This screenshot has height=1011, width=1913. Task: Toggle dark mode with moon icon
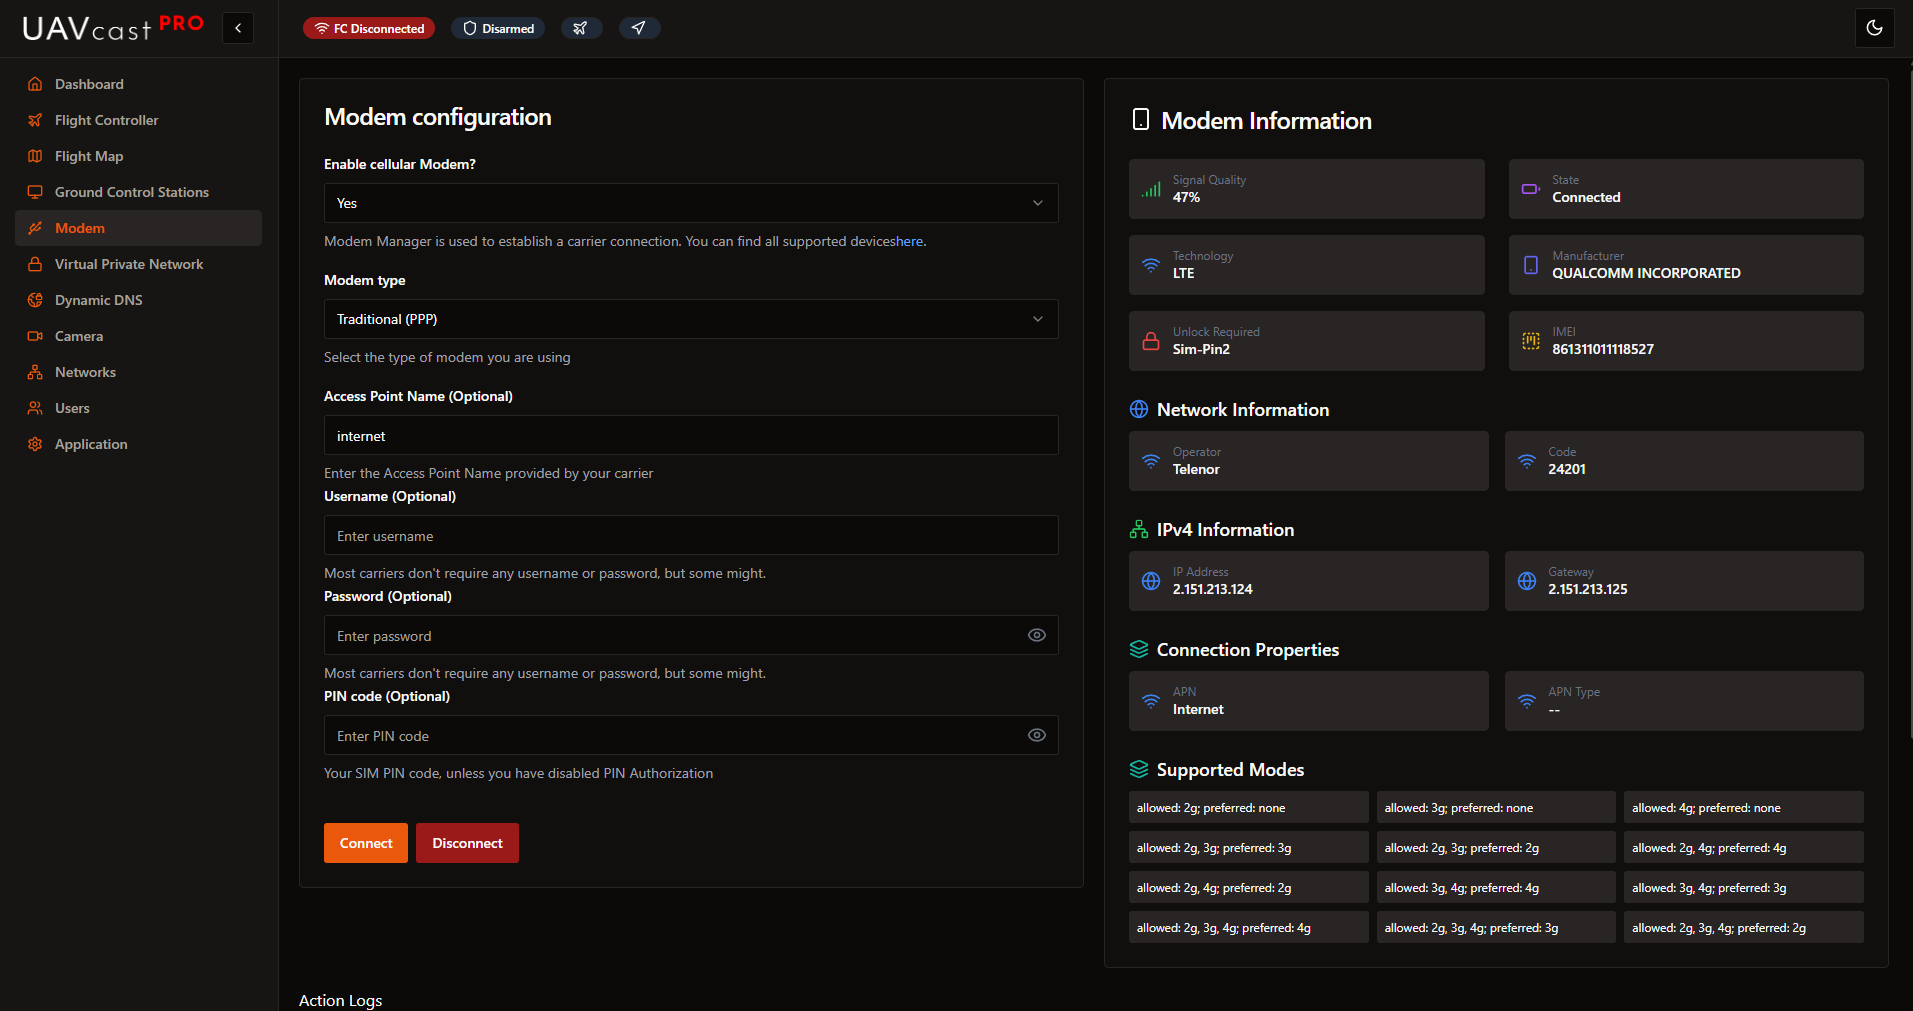(1874, 28)
